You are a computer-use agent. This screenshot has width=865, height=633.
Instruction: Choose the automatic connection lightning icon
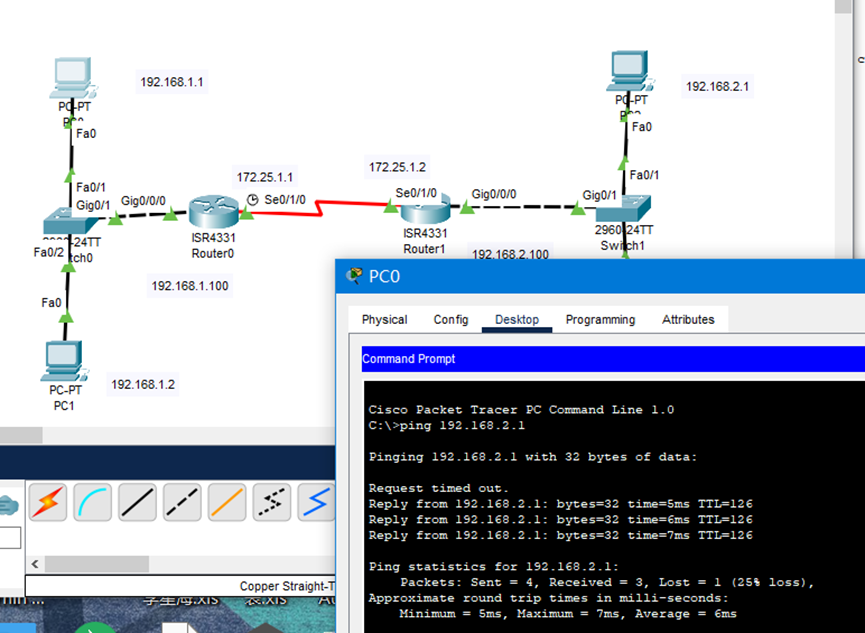[x=48, y=502]
